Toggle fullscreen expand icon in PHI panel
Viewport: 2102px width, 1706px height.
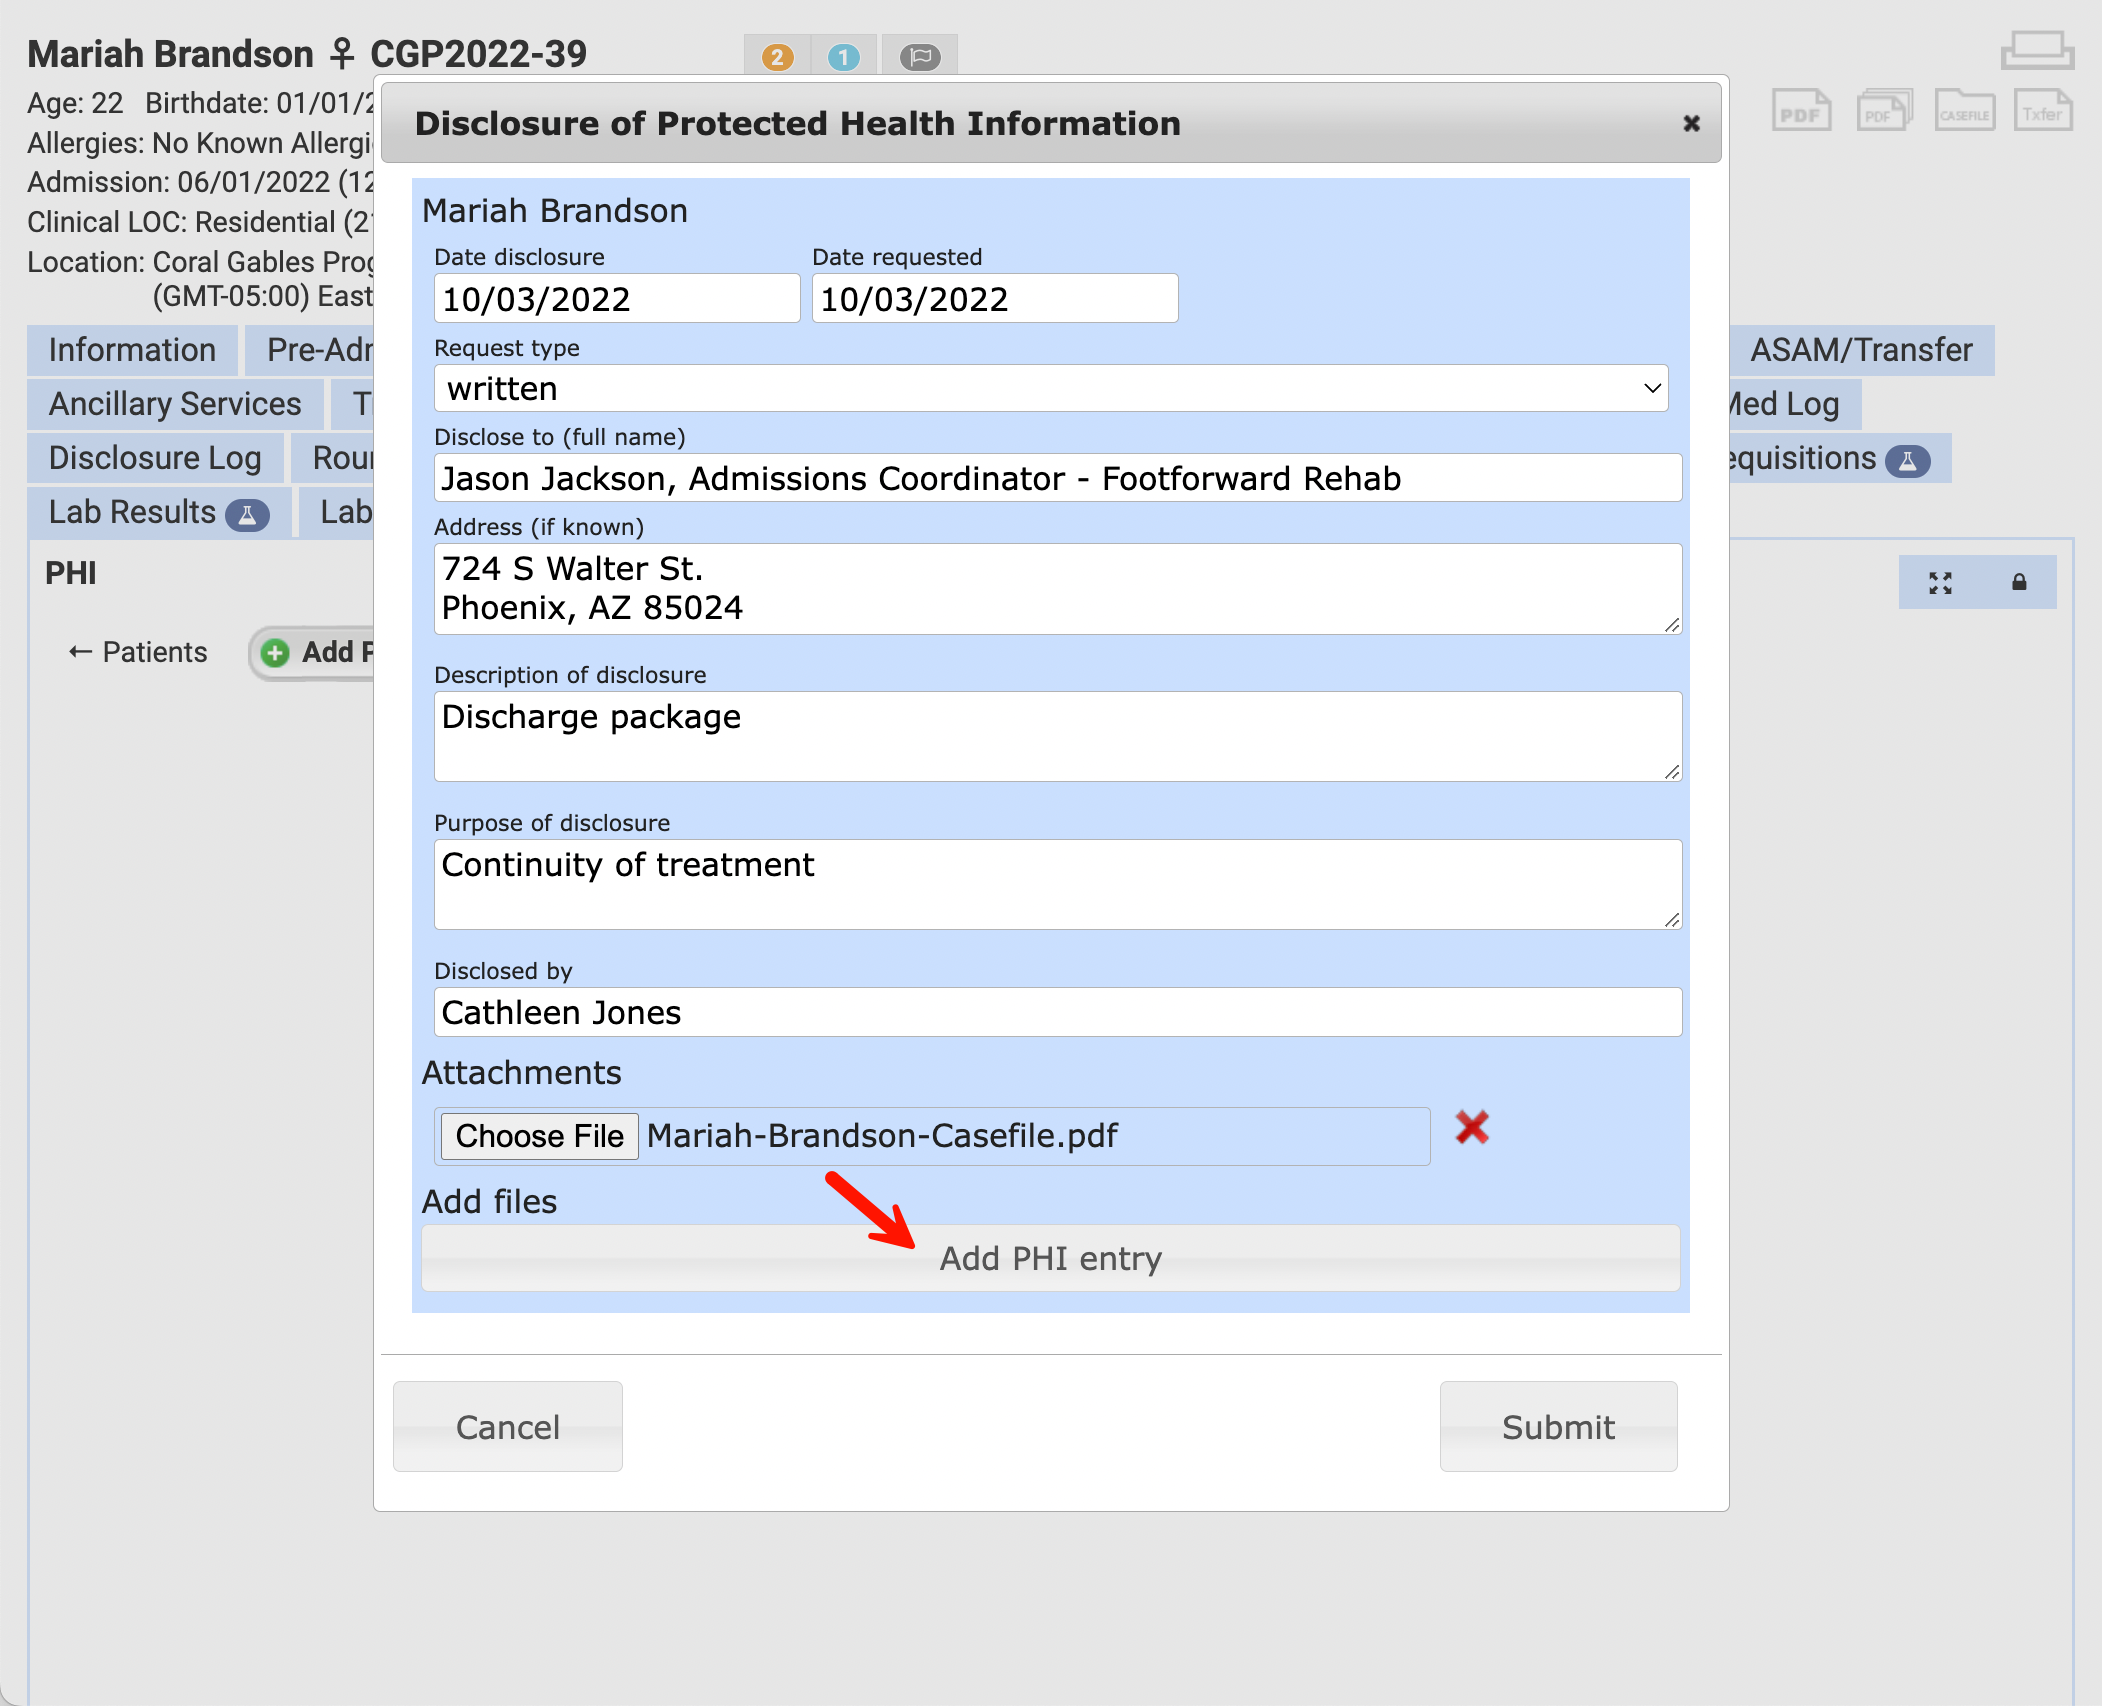[x=1940, y=583]
